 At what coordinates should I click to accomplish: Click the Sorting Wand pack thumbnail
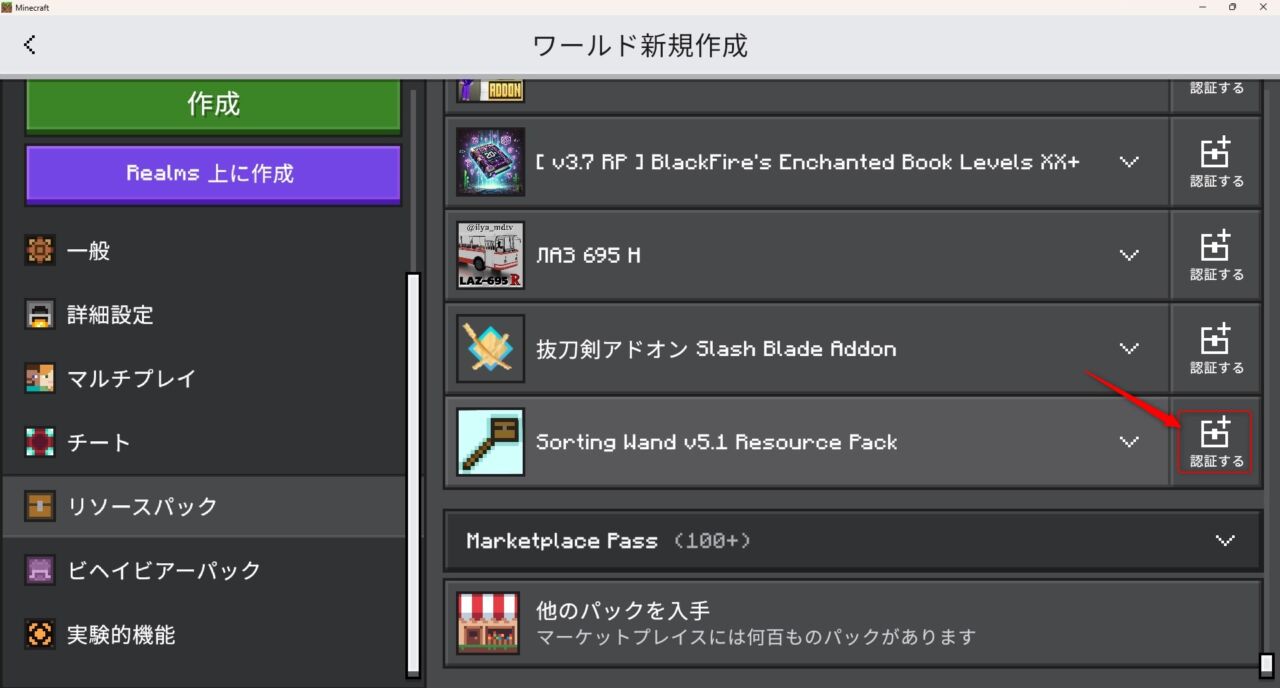point(490,442)
